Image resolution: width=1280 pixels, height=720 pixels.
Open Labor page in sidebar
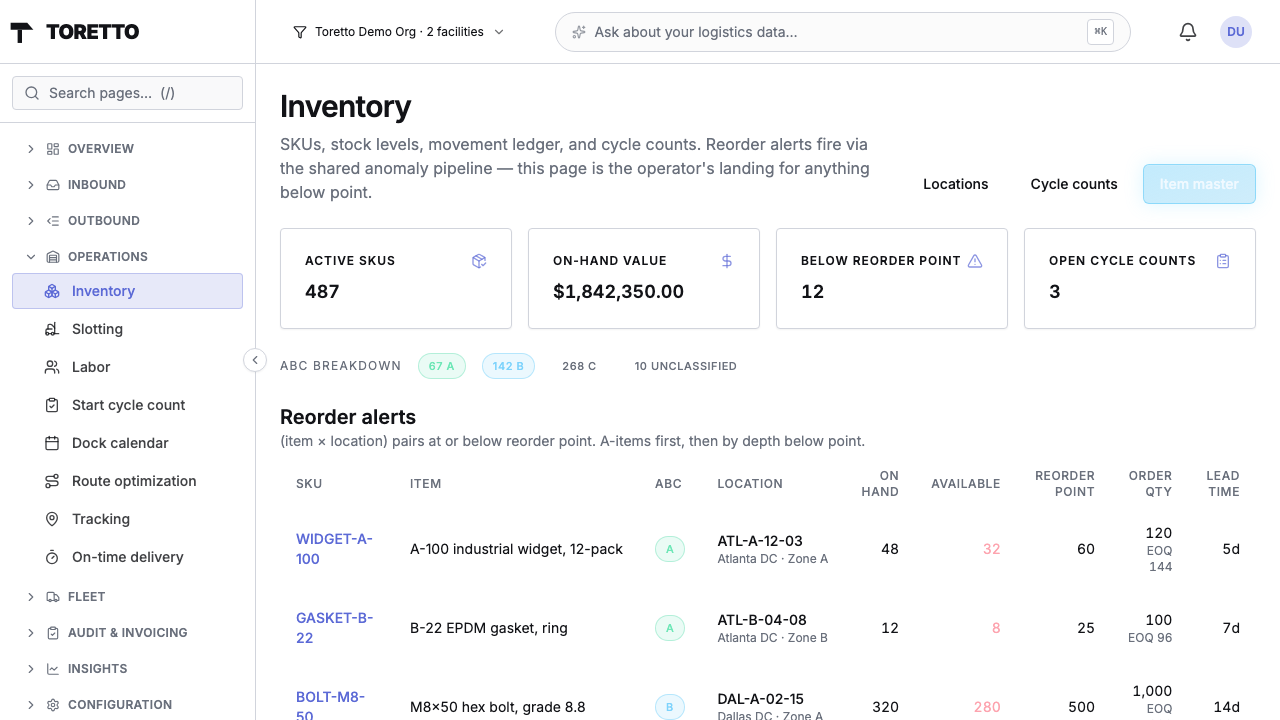pyautogui.click(x=127, y=367)
